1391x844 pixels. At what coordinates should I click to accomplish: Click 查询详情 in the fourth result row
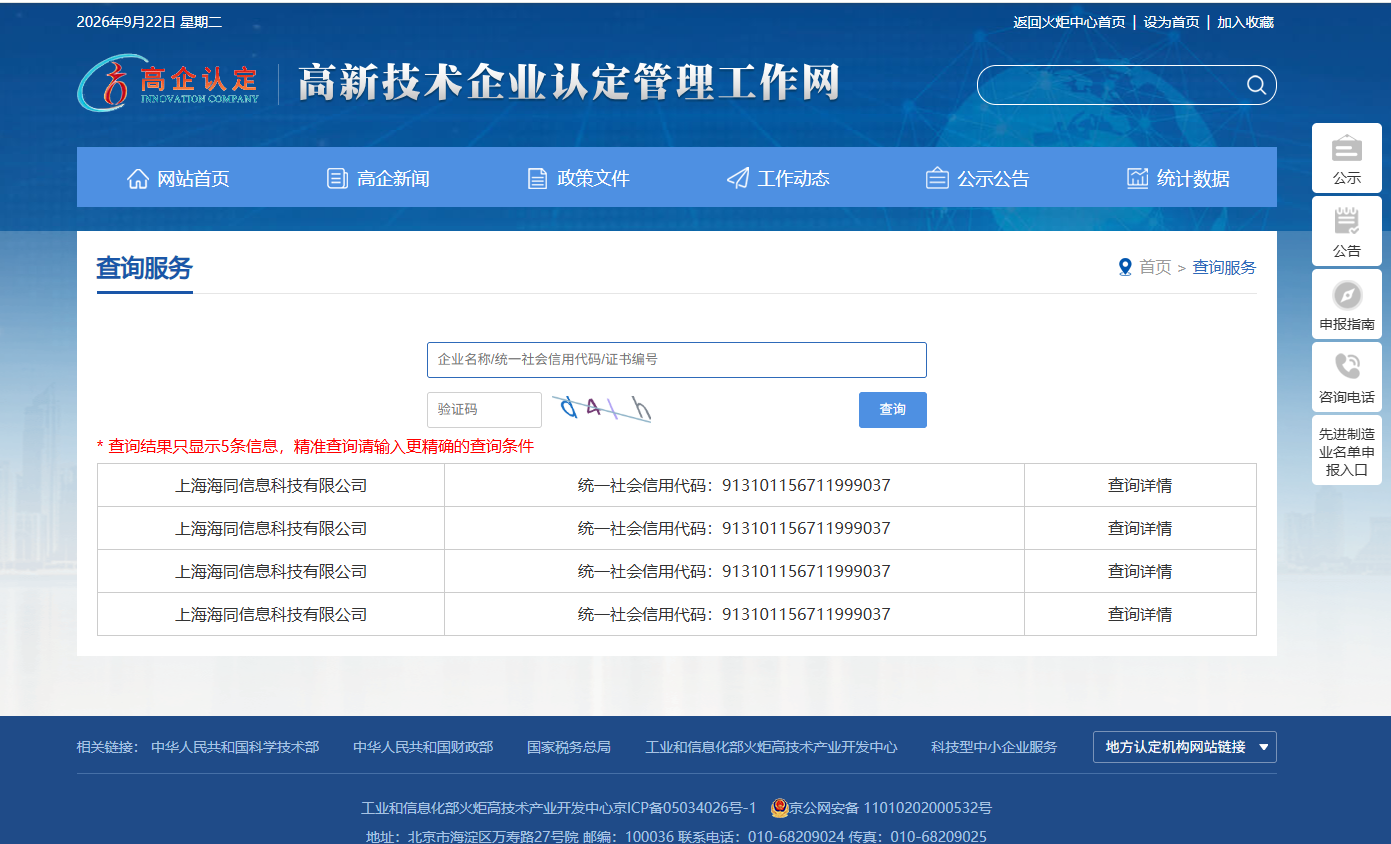coord(1140,615)
